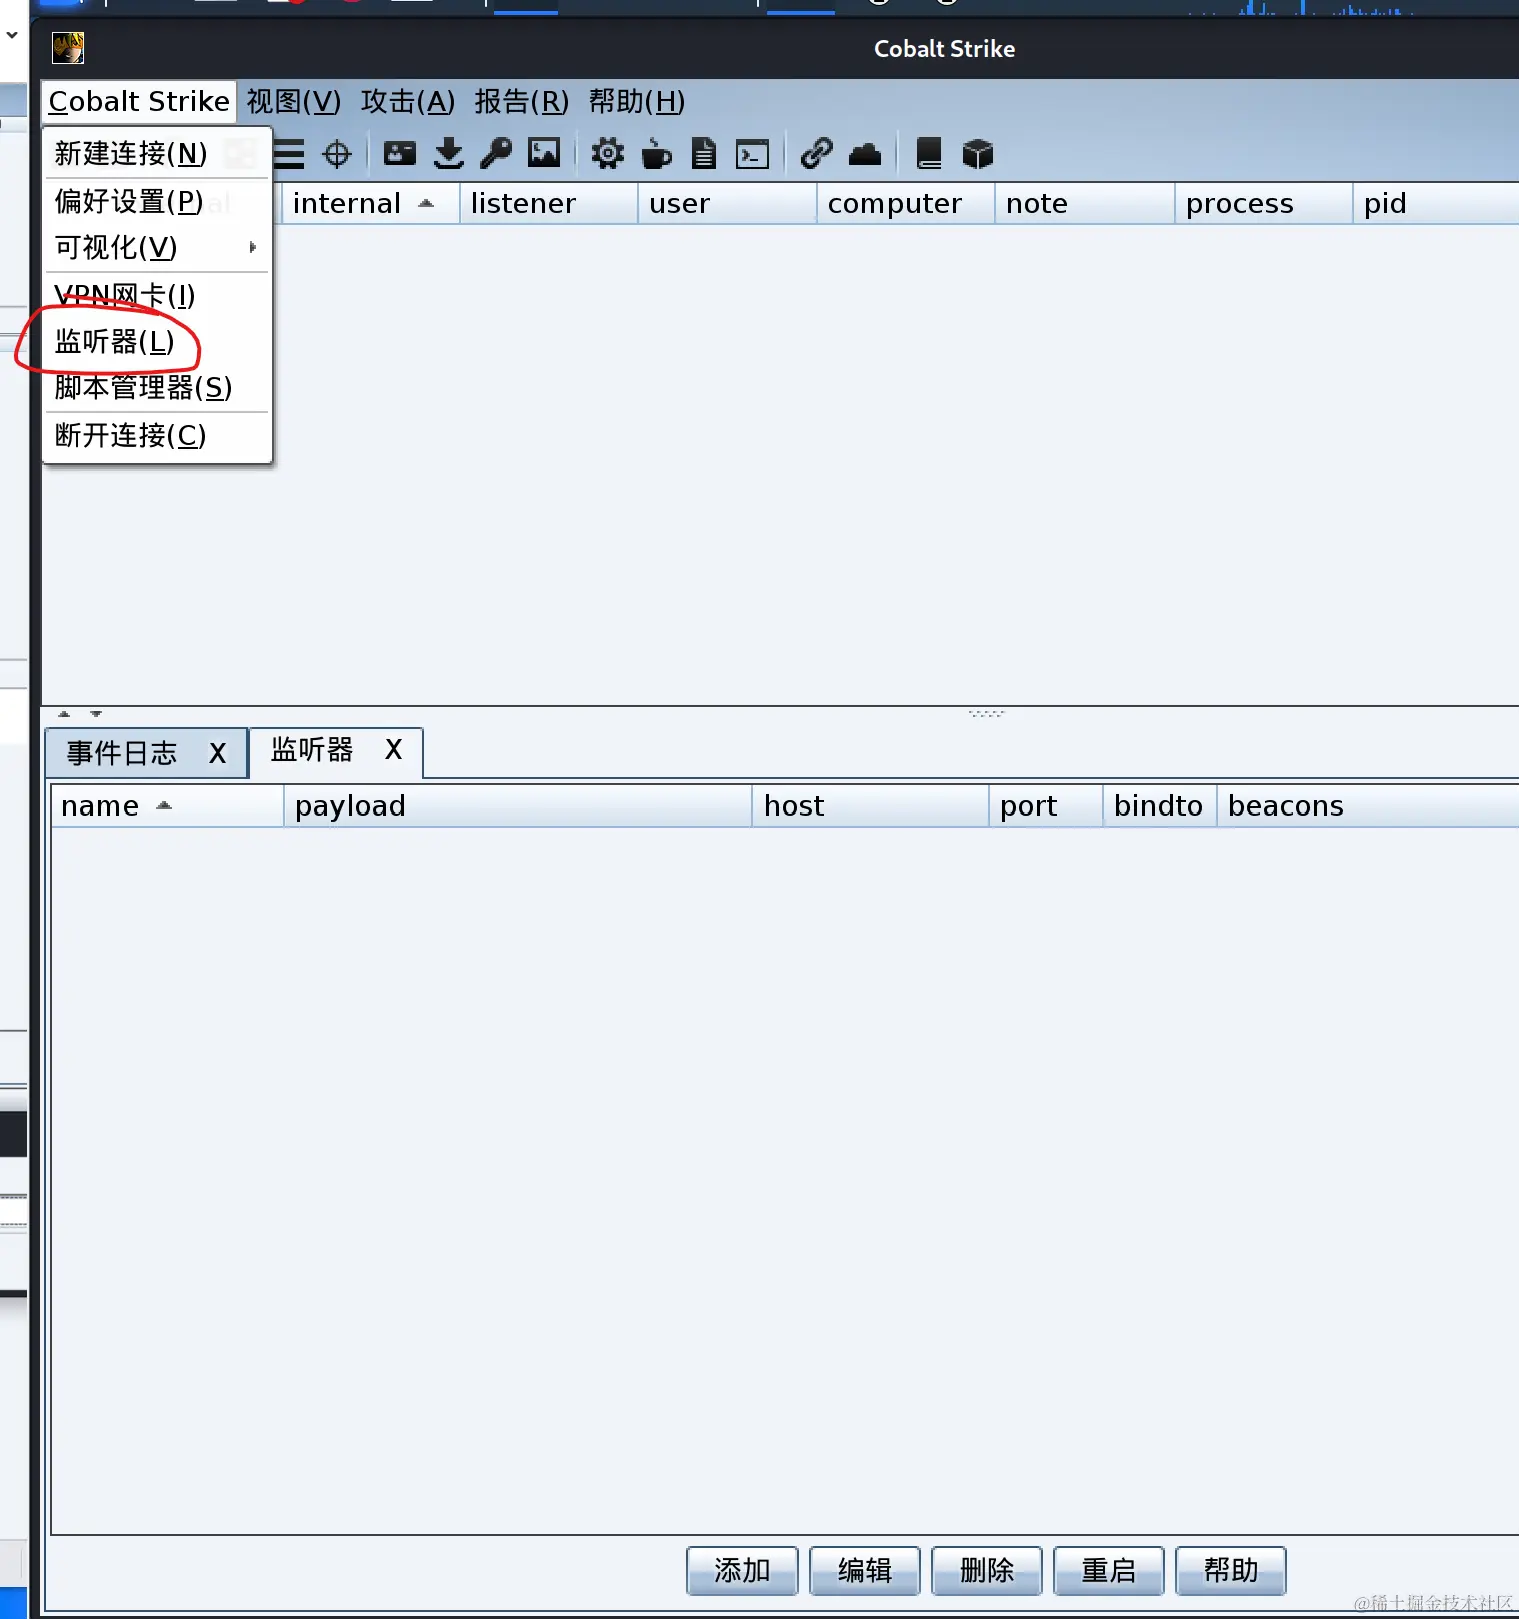Open the 攻击(A) menu
Screen dimensions: 1520x1620
pos(408,101)
